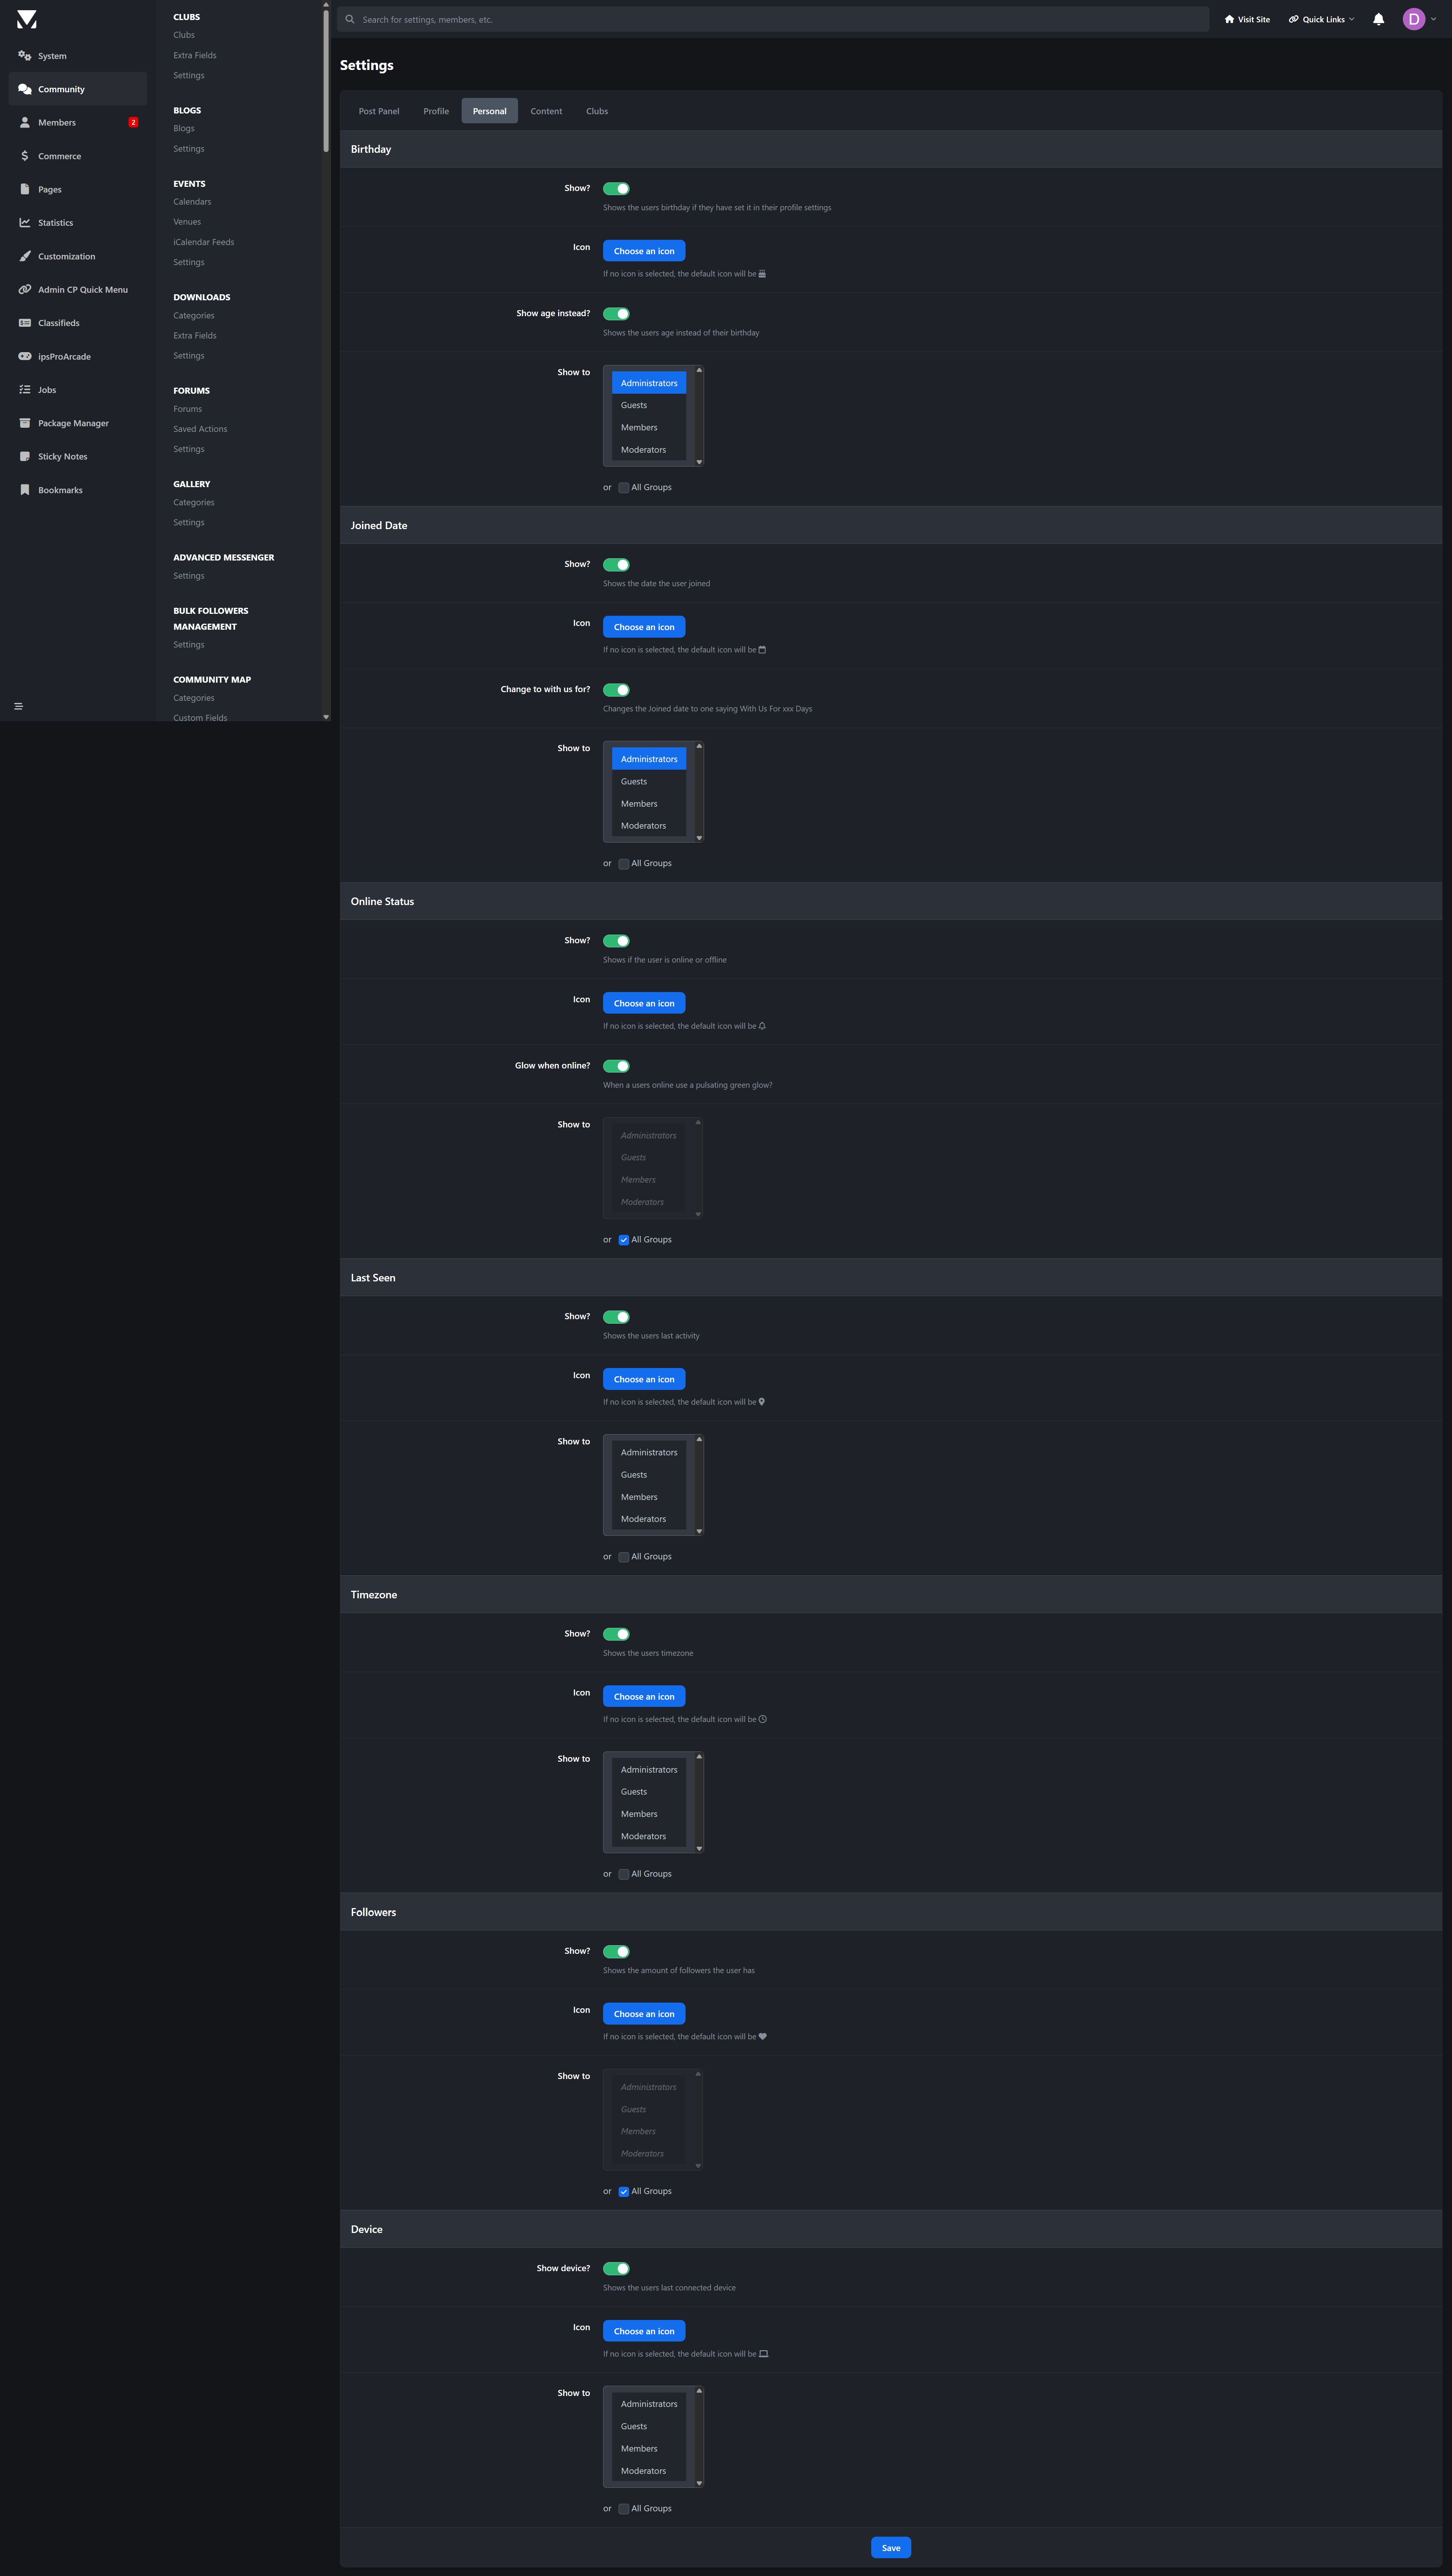The width and height of the screenshot is (1452, 2576).
Task: Expand the Quick Links dropdown
Action: [1321, 19]
